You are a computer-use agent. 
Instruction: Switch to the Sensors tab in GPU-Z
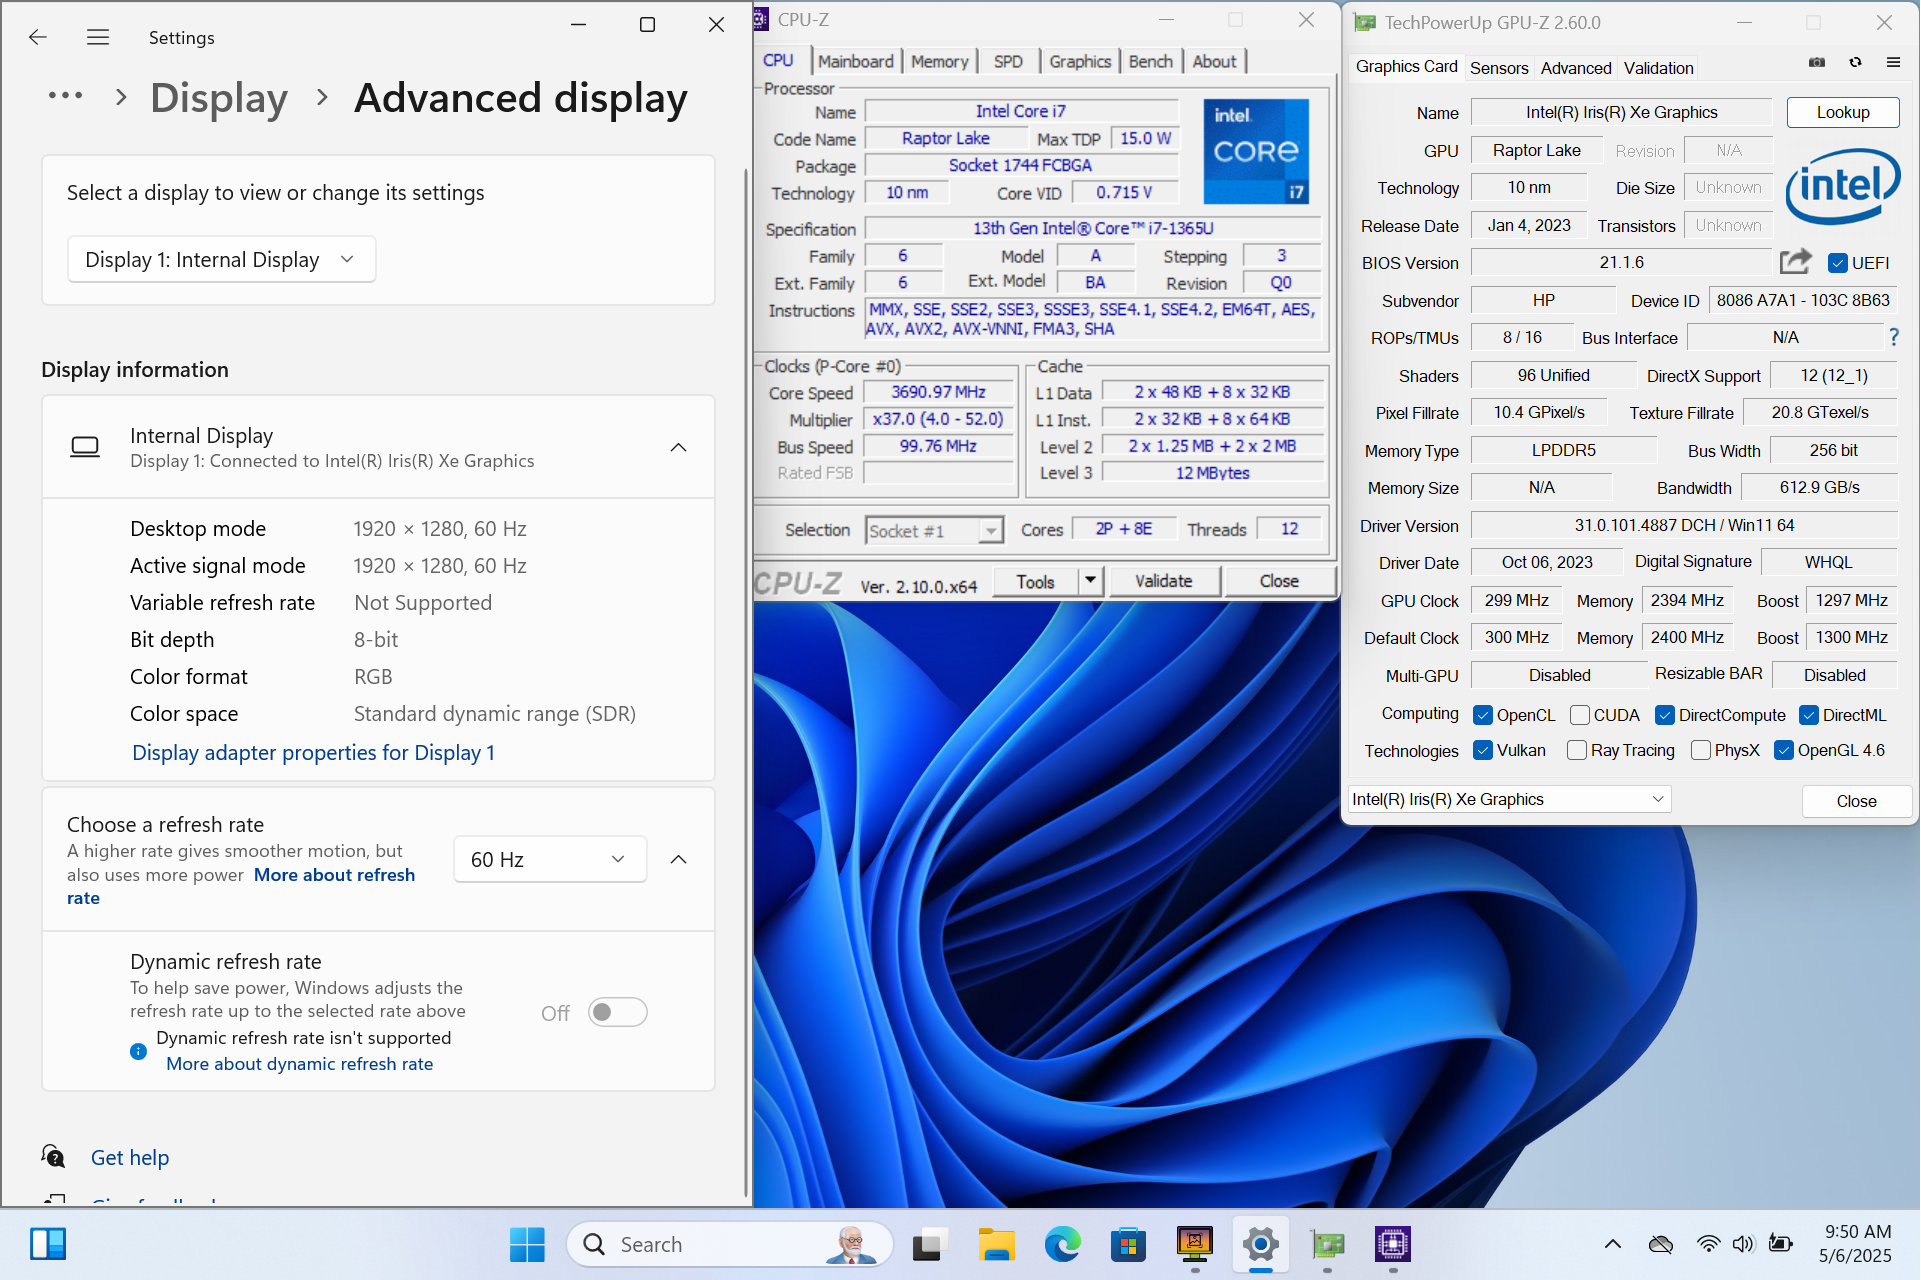[1498, 68]
